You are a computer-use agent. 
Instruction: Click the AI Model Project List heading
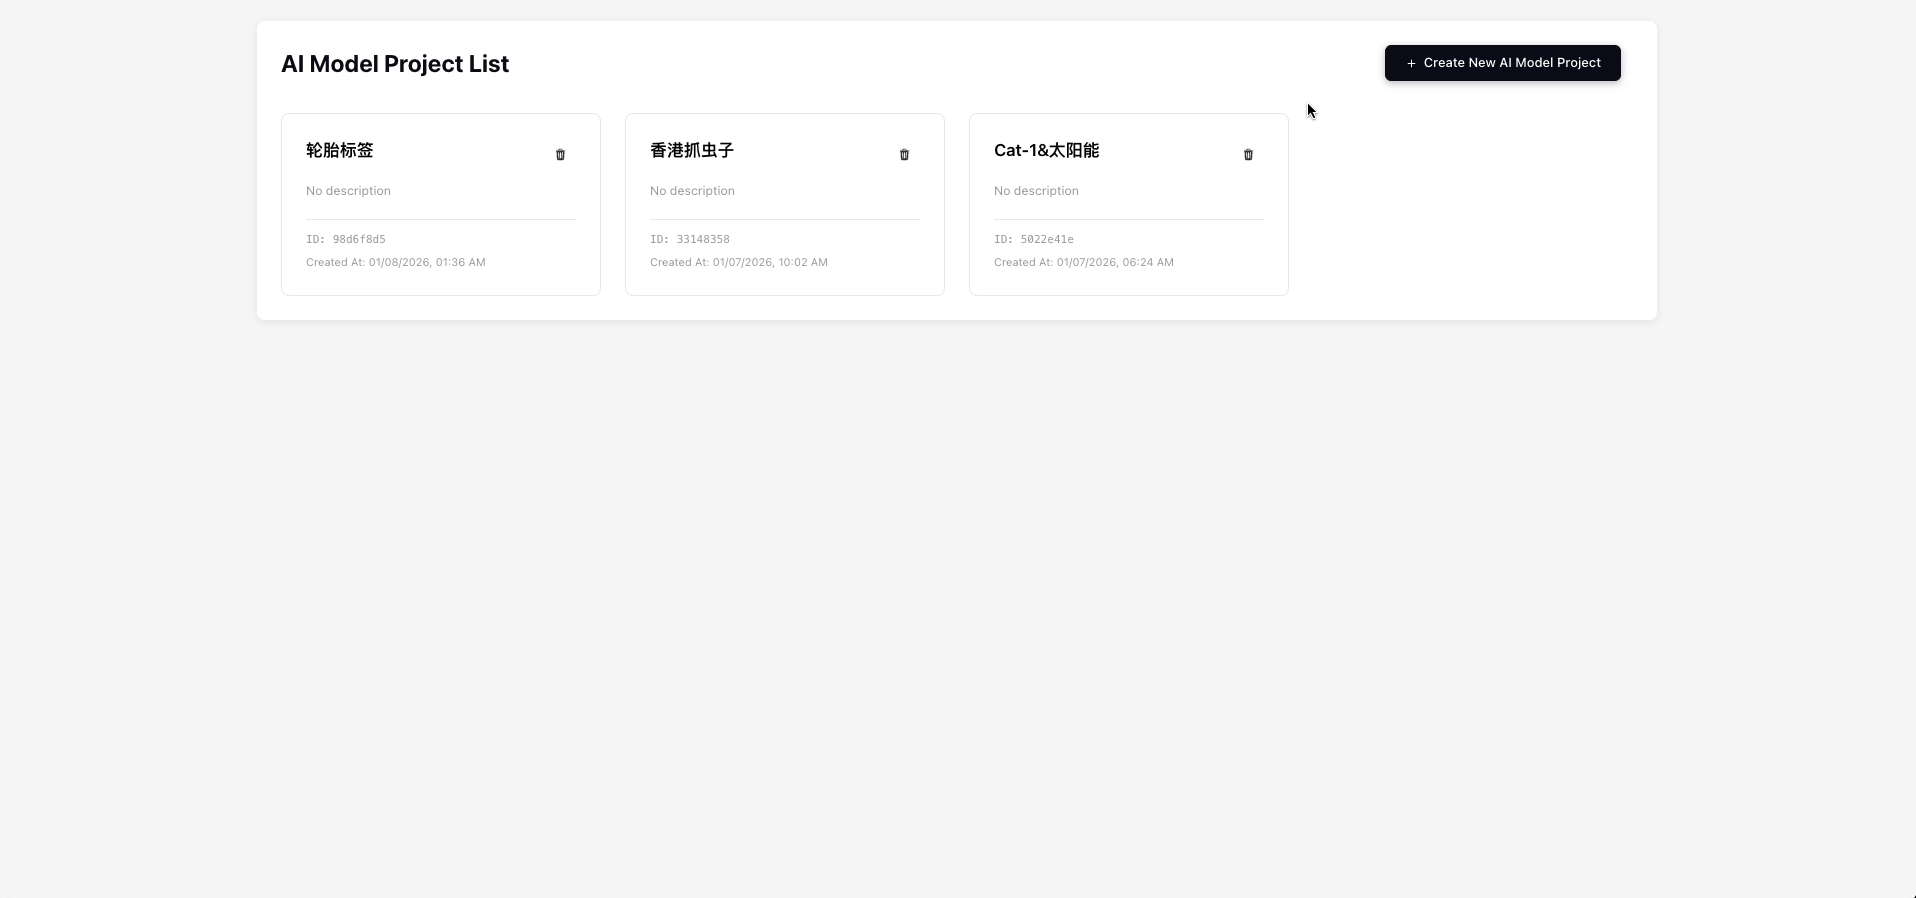pyautogui.click(x=395, y=64)
